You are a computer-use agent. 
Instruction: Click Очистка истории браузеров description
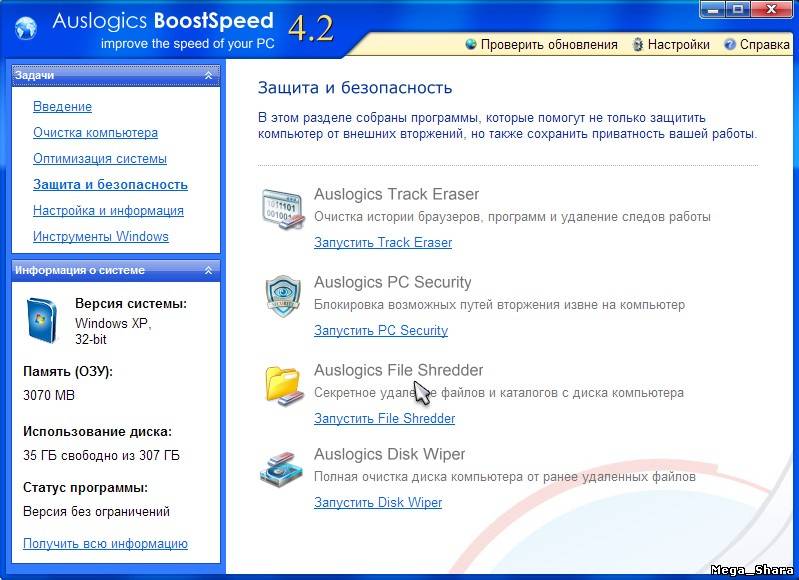512,217
